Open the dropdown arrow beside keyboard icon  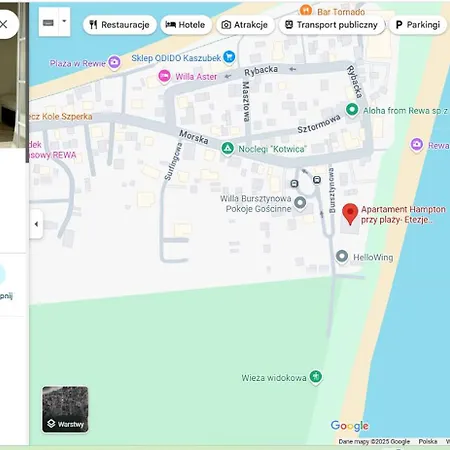(x=64, y=22)
